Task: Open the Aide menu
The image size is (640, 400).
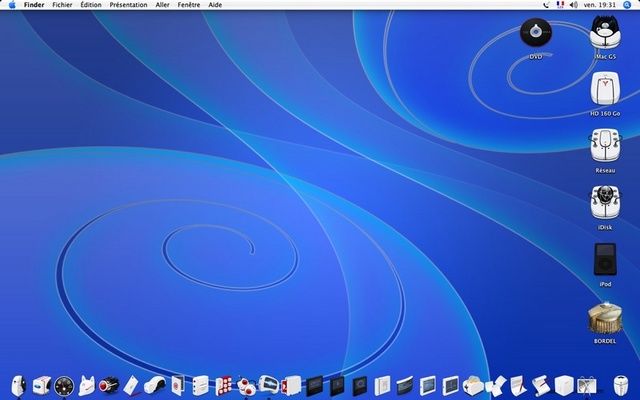Action: (x=215, y=5)
